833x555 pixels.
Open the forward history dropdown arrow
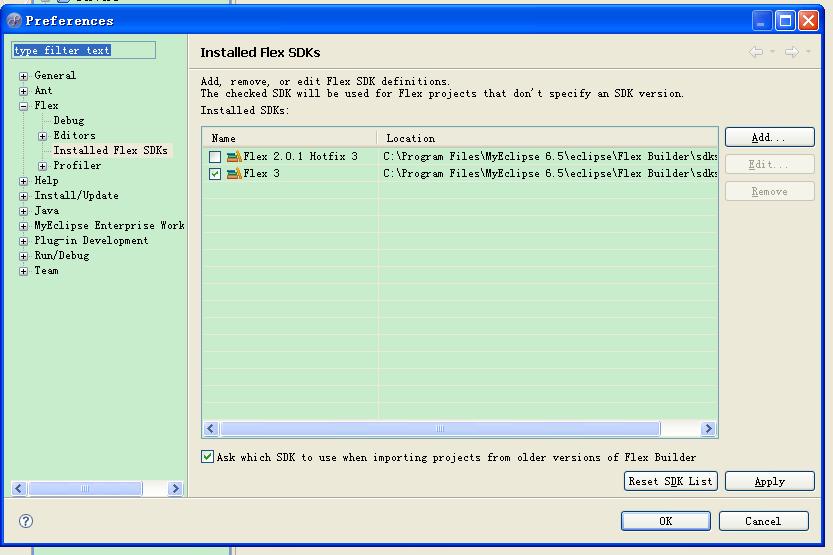coord(808,52)
